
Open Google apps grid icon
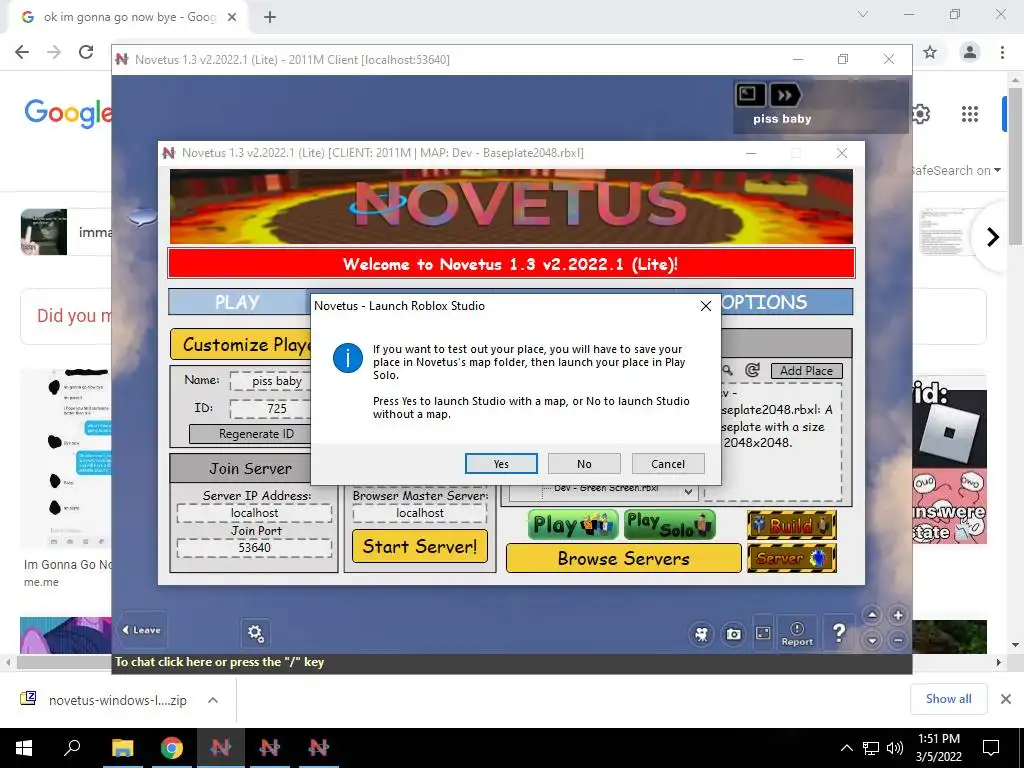click(x=970, y=114)
